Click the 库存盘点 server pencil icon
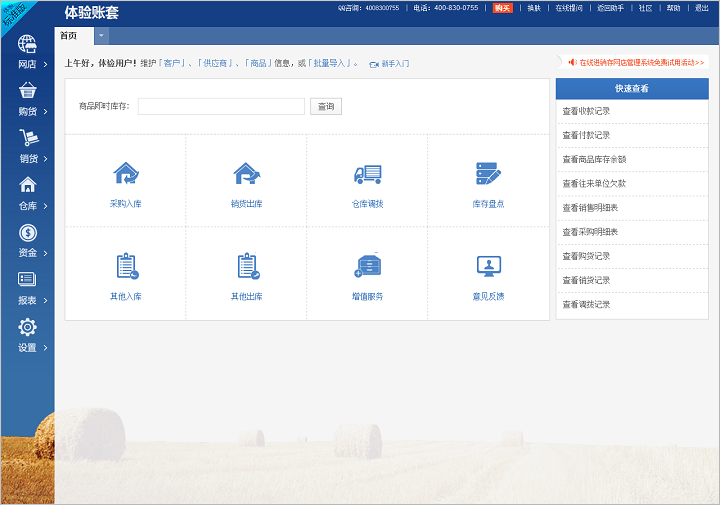 pos(488,174)
